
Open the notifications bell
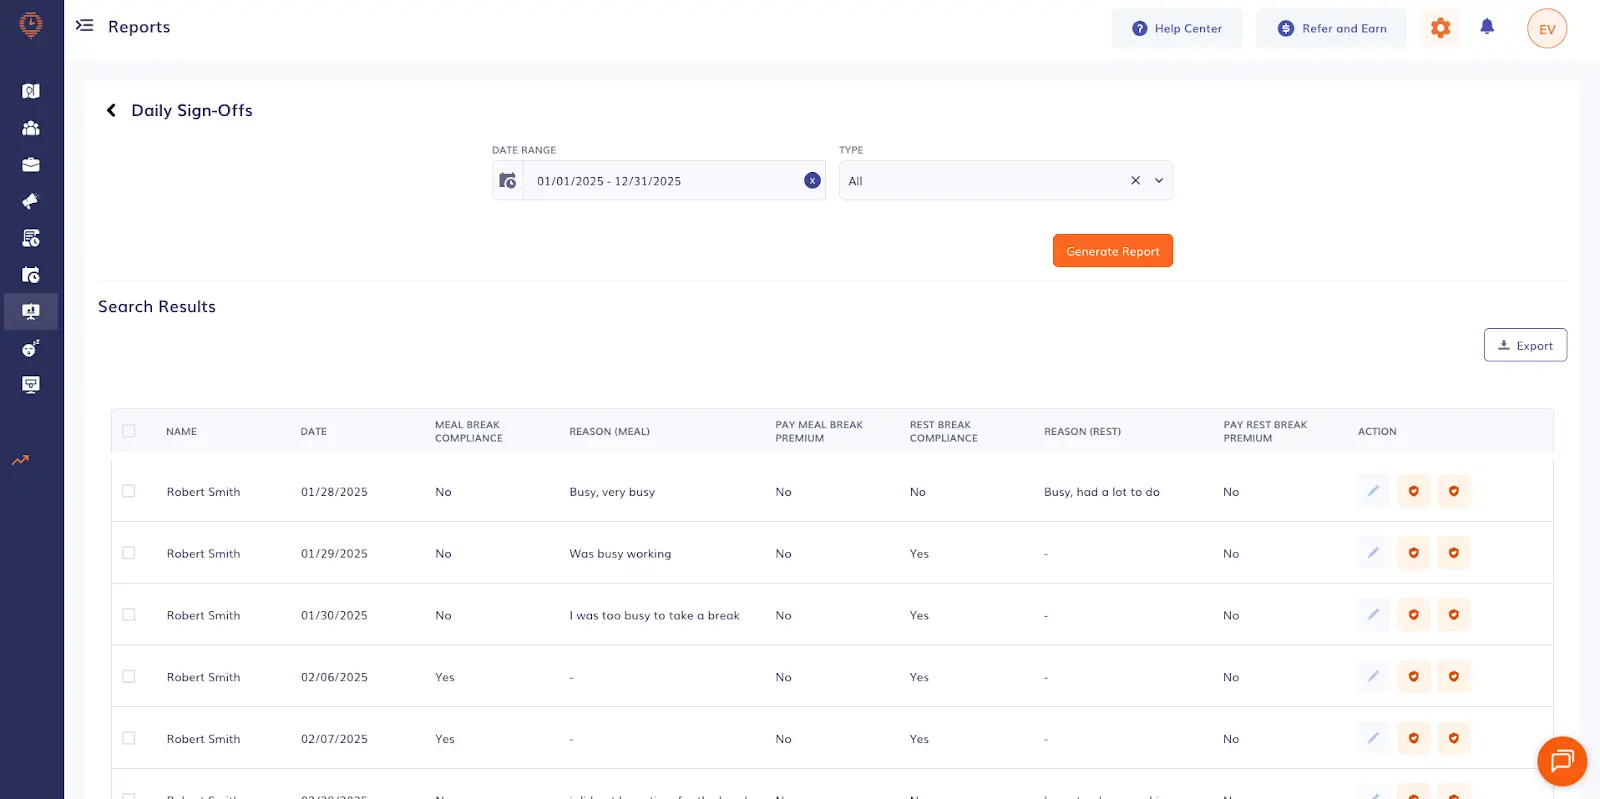pyautogui.click(x=1487, y=27)
